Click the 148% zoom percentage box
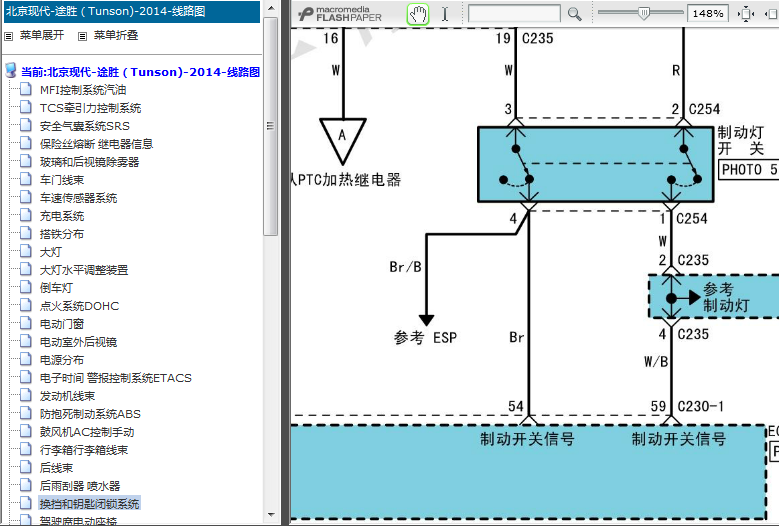779x526 pixels. pyautogui.click(x=708, y=14)
